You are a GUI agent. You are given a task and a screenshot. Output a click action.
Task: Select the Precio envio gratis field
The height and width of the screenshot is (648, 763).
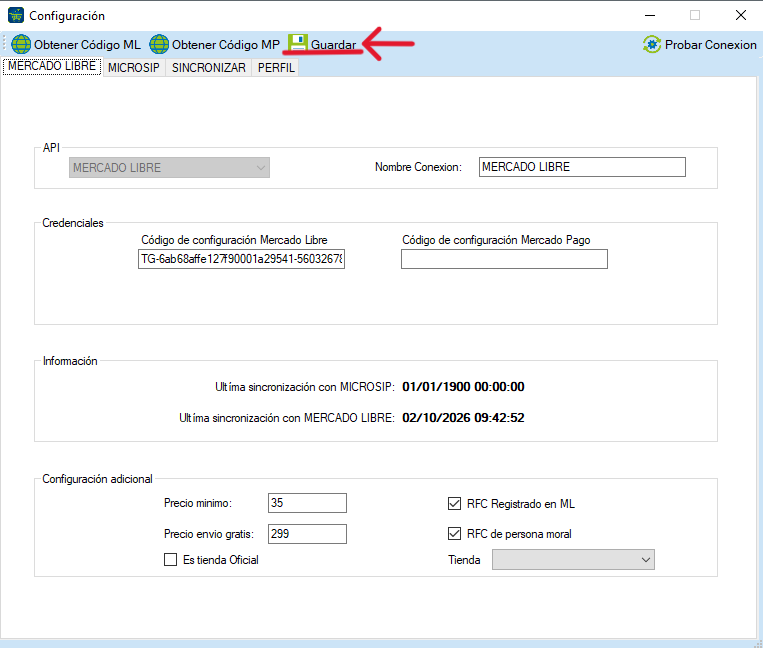307,534
